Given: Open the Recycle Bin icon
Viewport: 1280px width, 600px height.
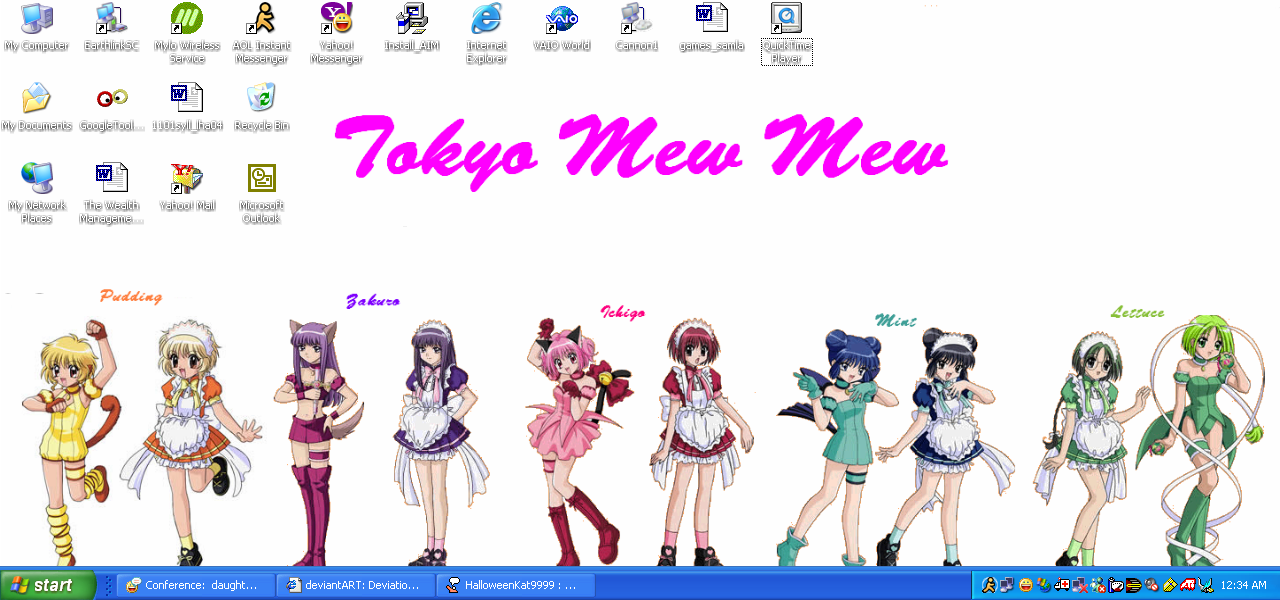Looking at the screenshot, I should click(262, 108).
